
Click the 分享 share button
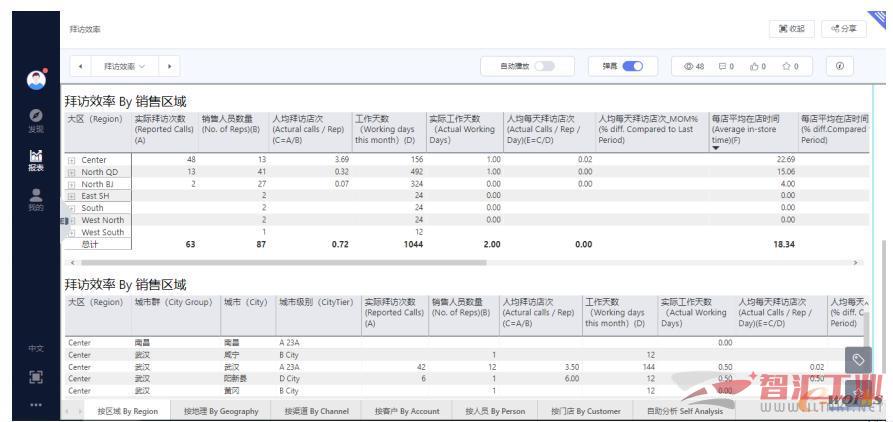point(843,28)
